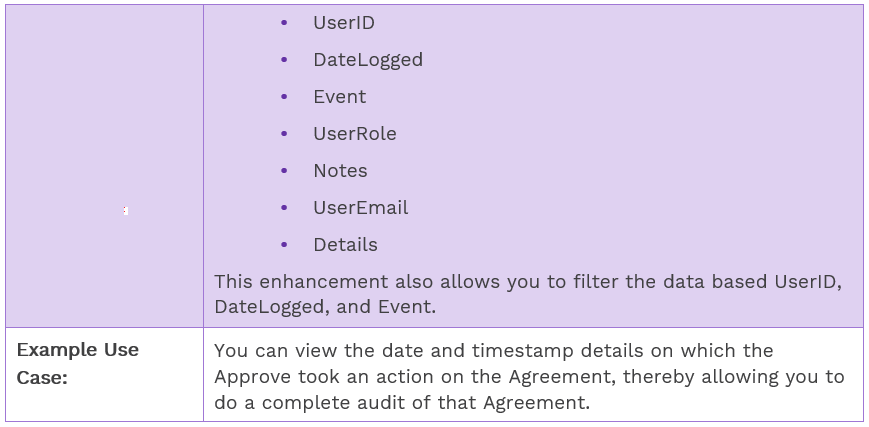Image resolution: width=869 pixels, height=427 pixels.
Task: Click the Event bullet item
Action: [x=339, y=97]
